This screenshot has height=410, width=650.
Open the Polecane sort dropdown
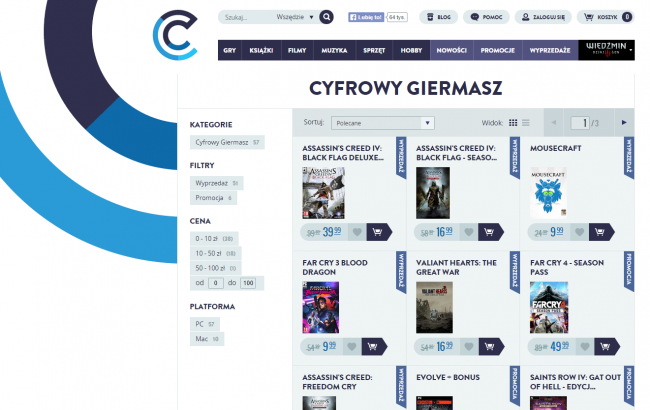[x=383, y=123]
